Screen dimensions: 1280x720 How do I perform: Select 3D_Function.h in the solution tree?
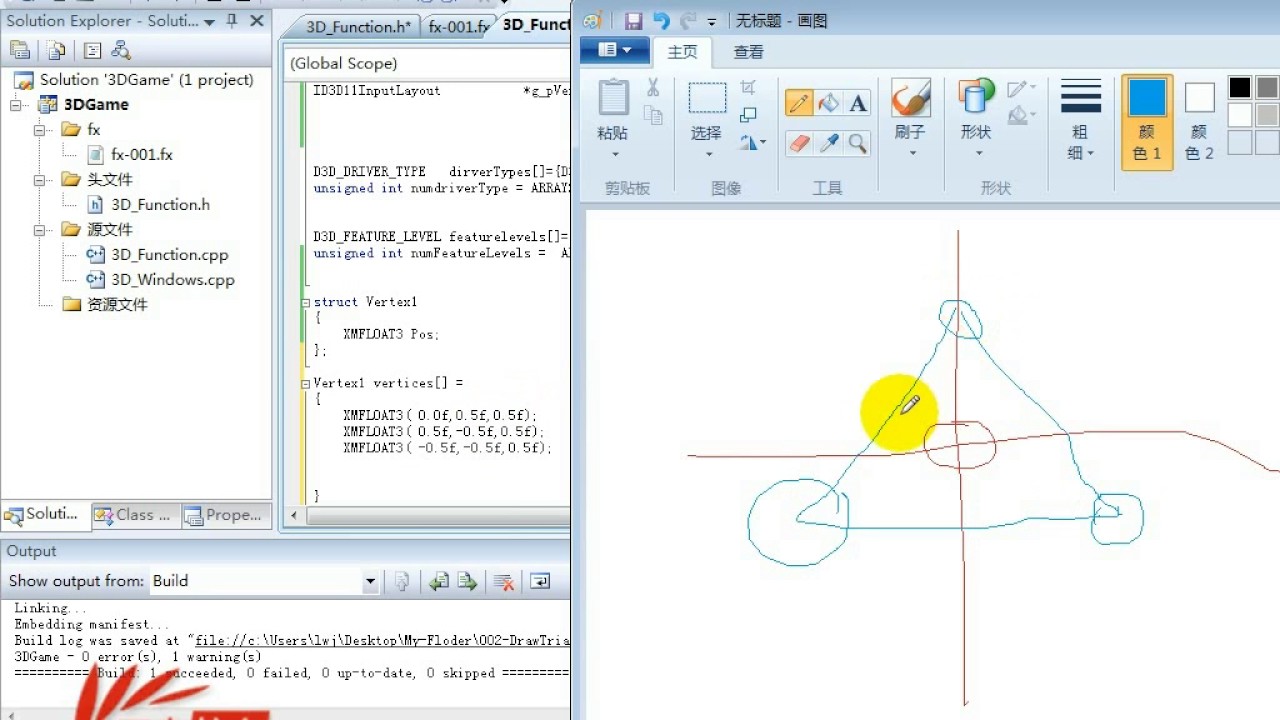coord(160,204)
